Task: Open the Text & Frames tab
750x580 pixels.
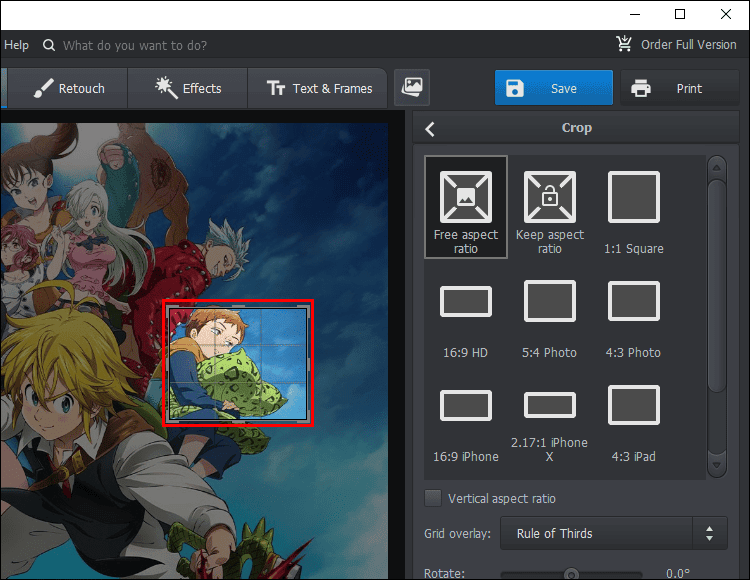Action: point(319,88)
